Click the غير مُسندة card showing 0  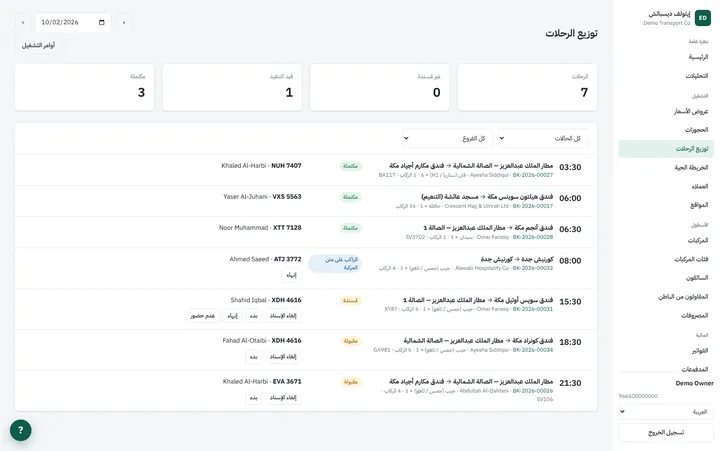click(380, 87)
